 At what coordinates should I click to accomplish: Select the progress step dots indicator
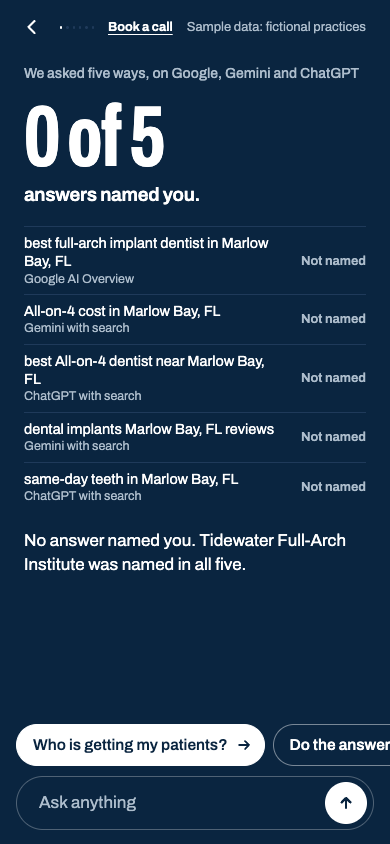(76, 27)
